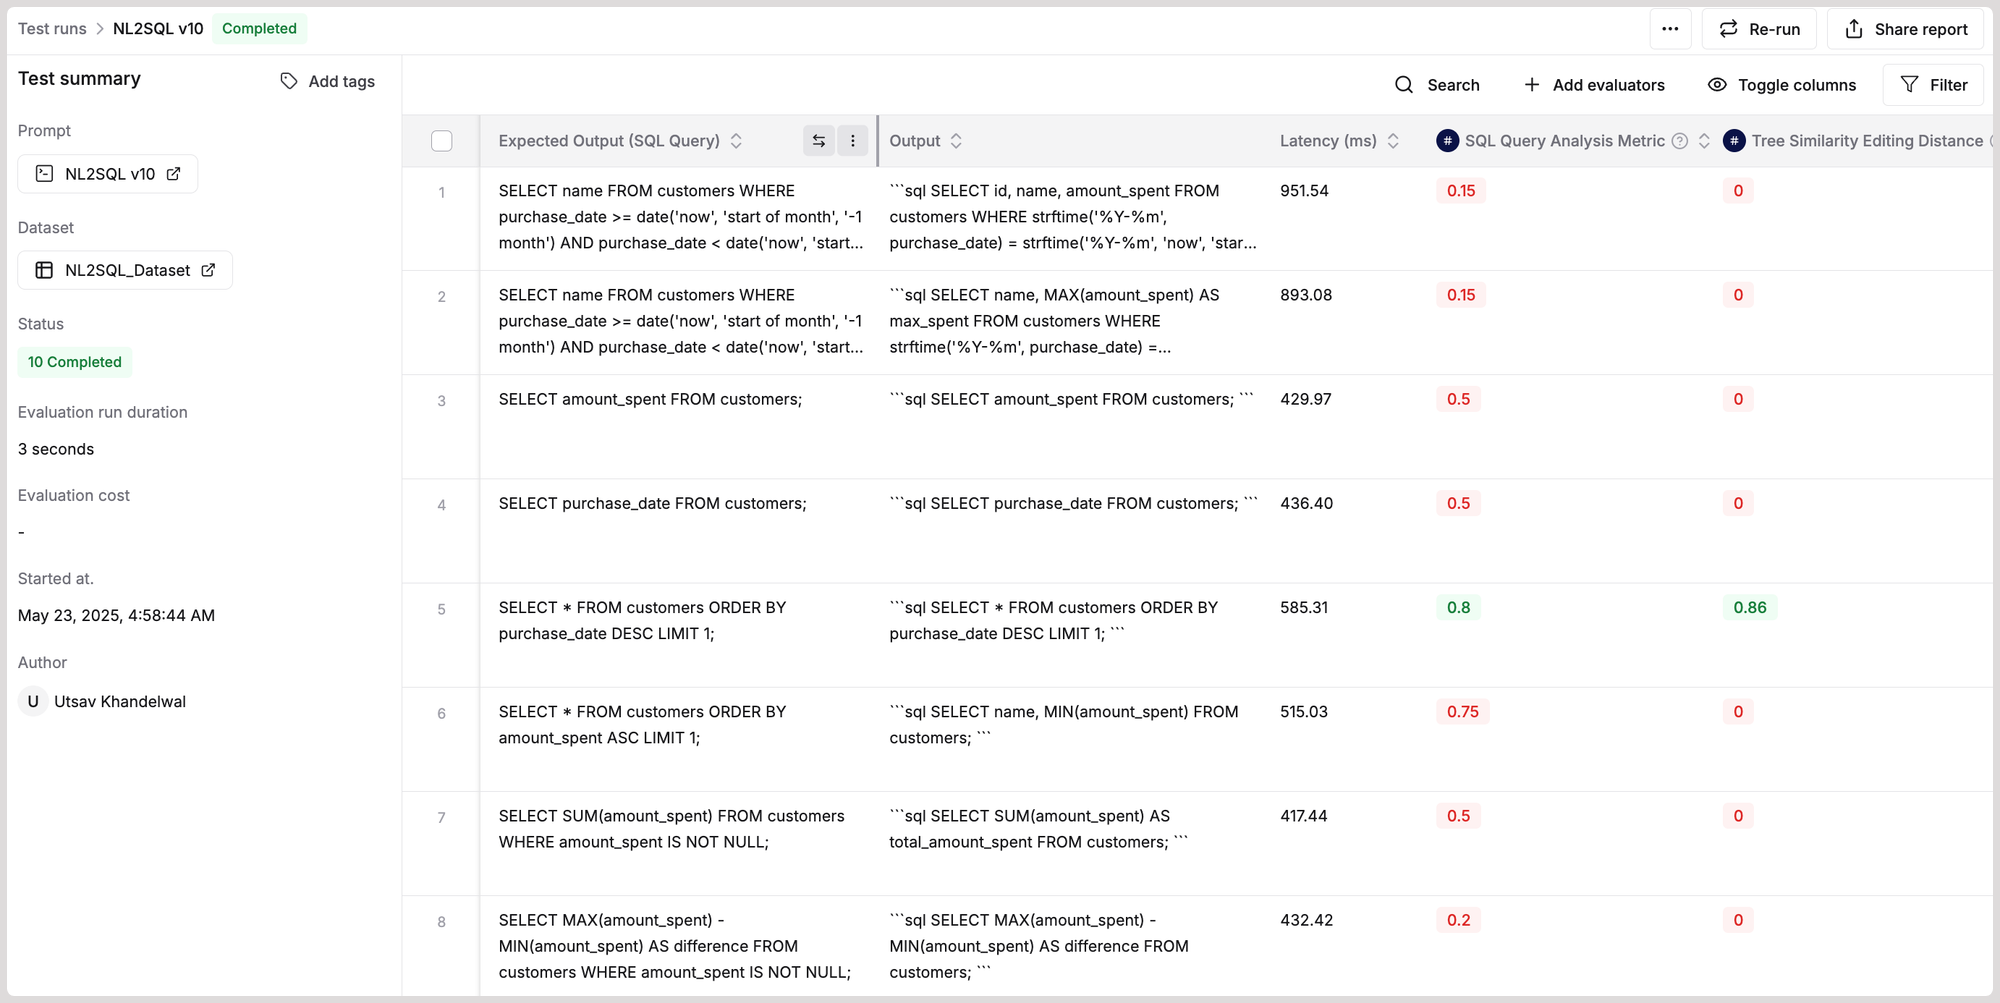The image size is (2000, 1003).
Task: Toggle columns visibility with the eye button
Action: point(1717,85)
